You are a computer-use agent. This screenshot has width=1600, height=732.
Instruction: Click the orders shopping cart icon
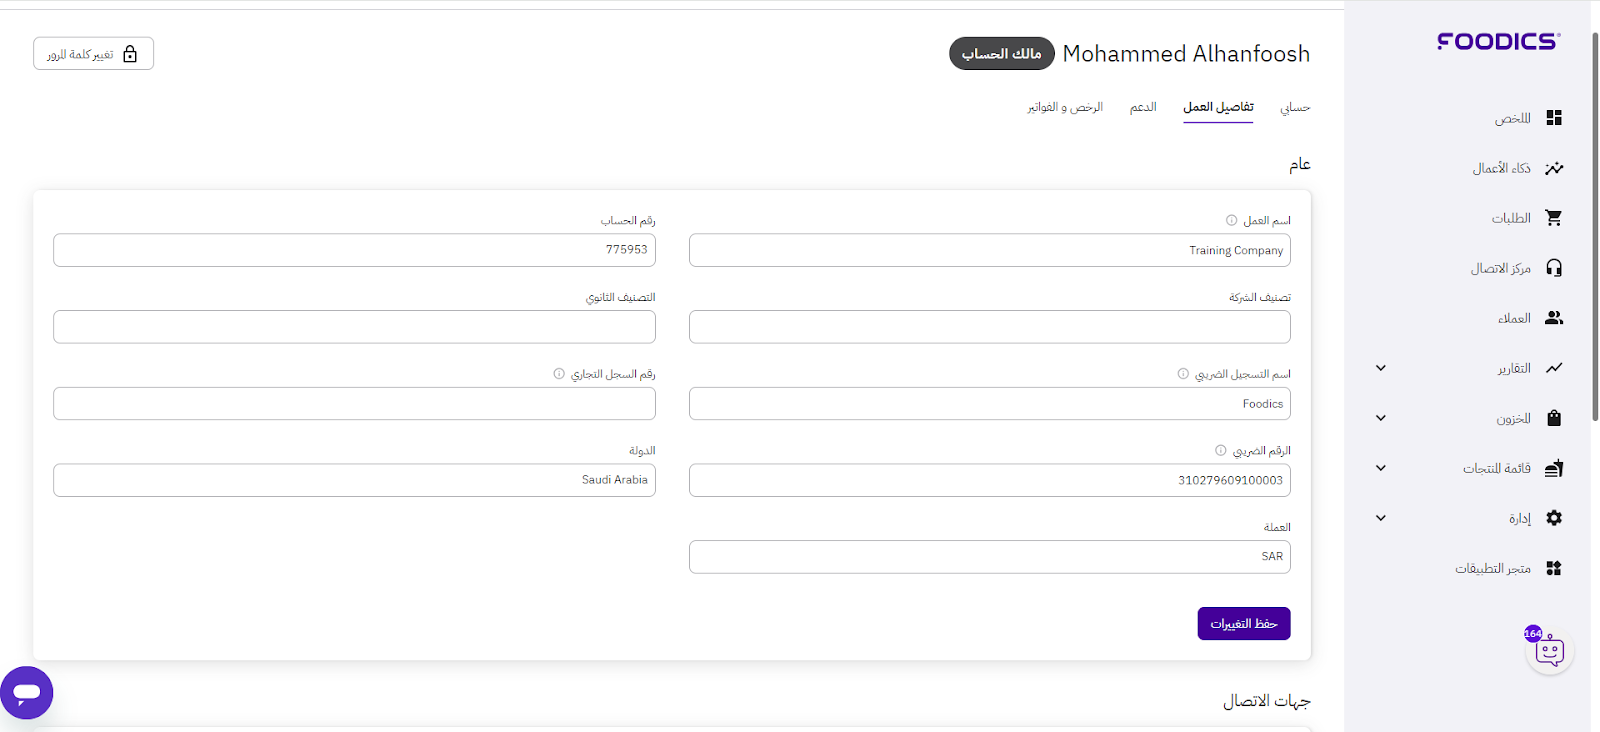click(1553, 218)
